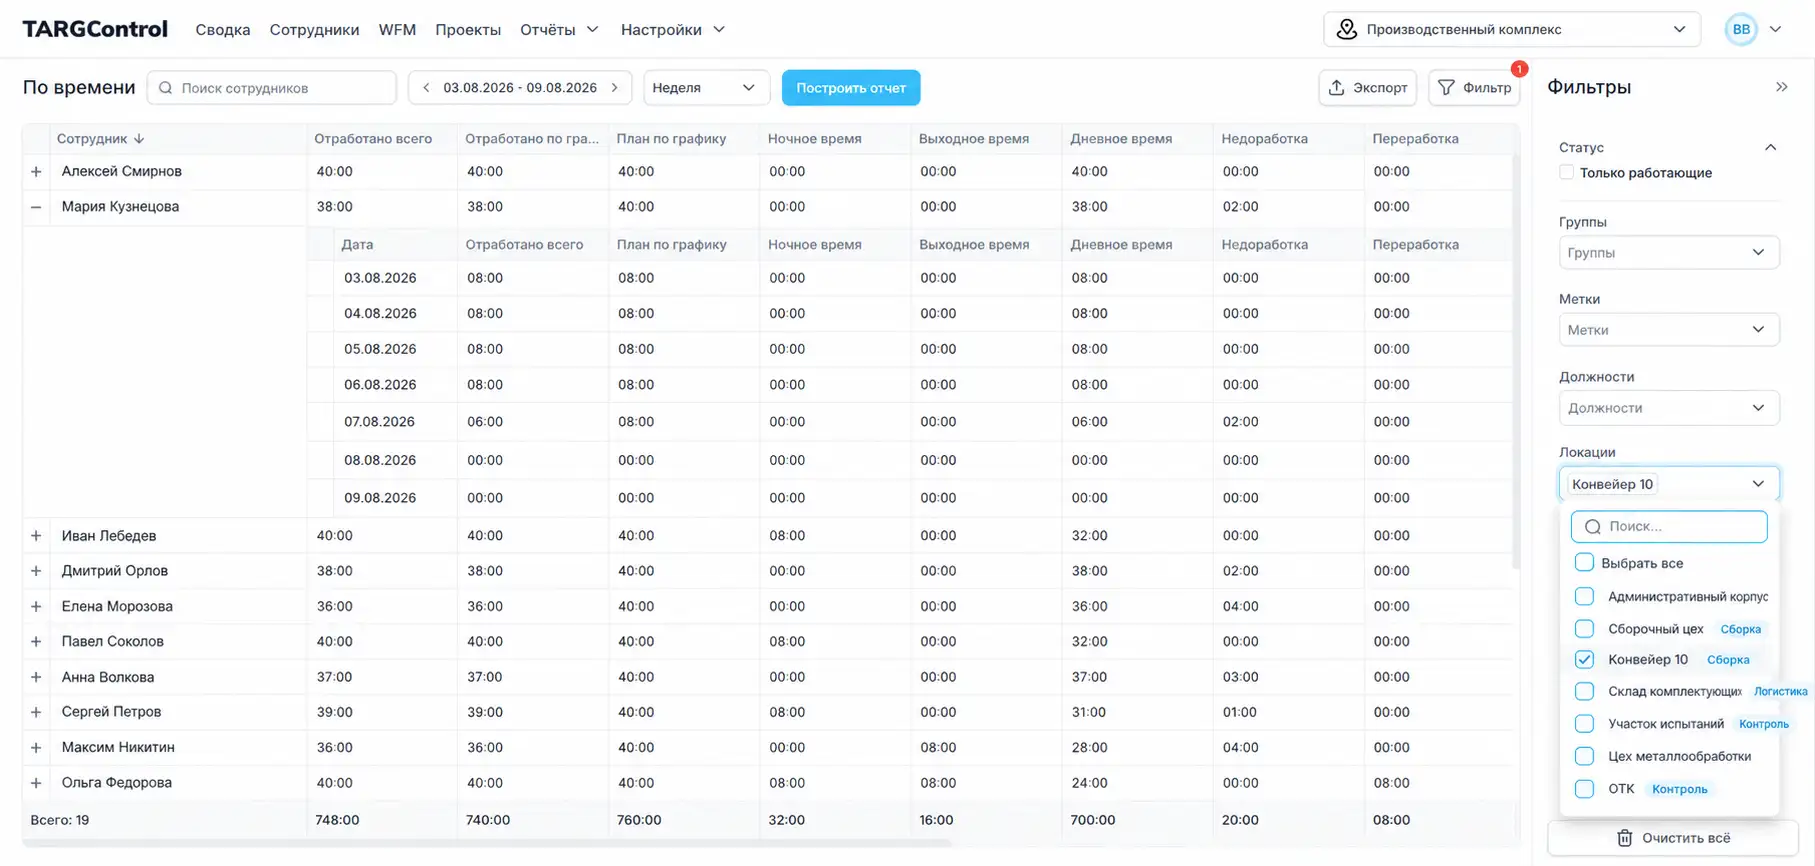This screenshot has width=1815, height=866.
Task: Click the Фильтр button
Action: [1474, 88]
